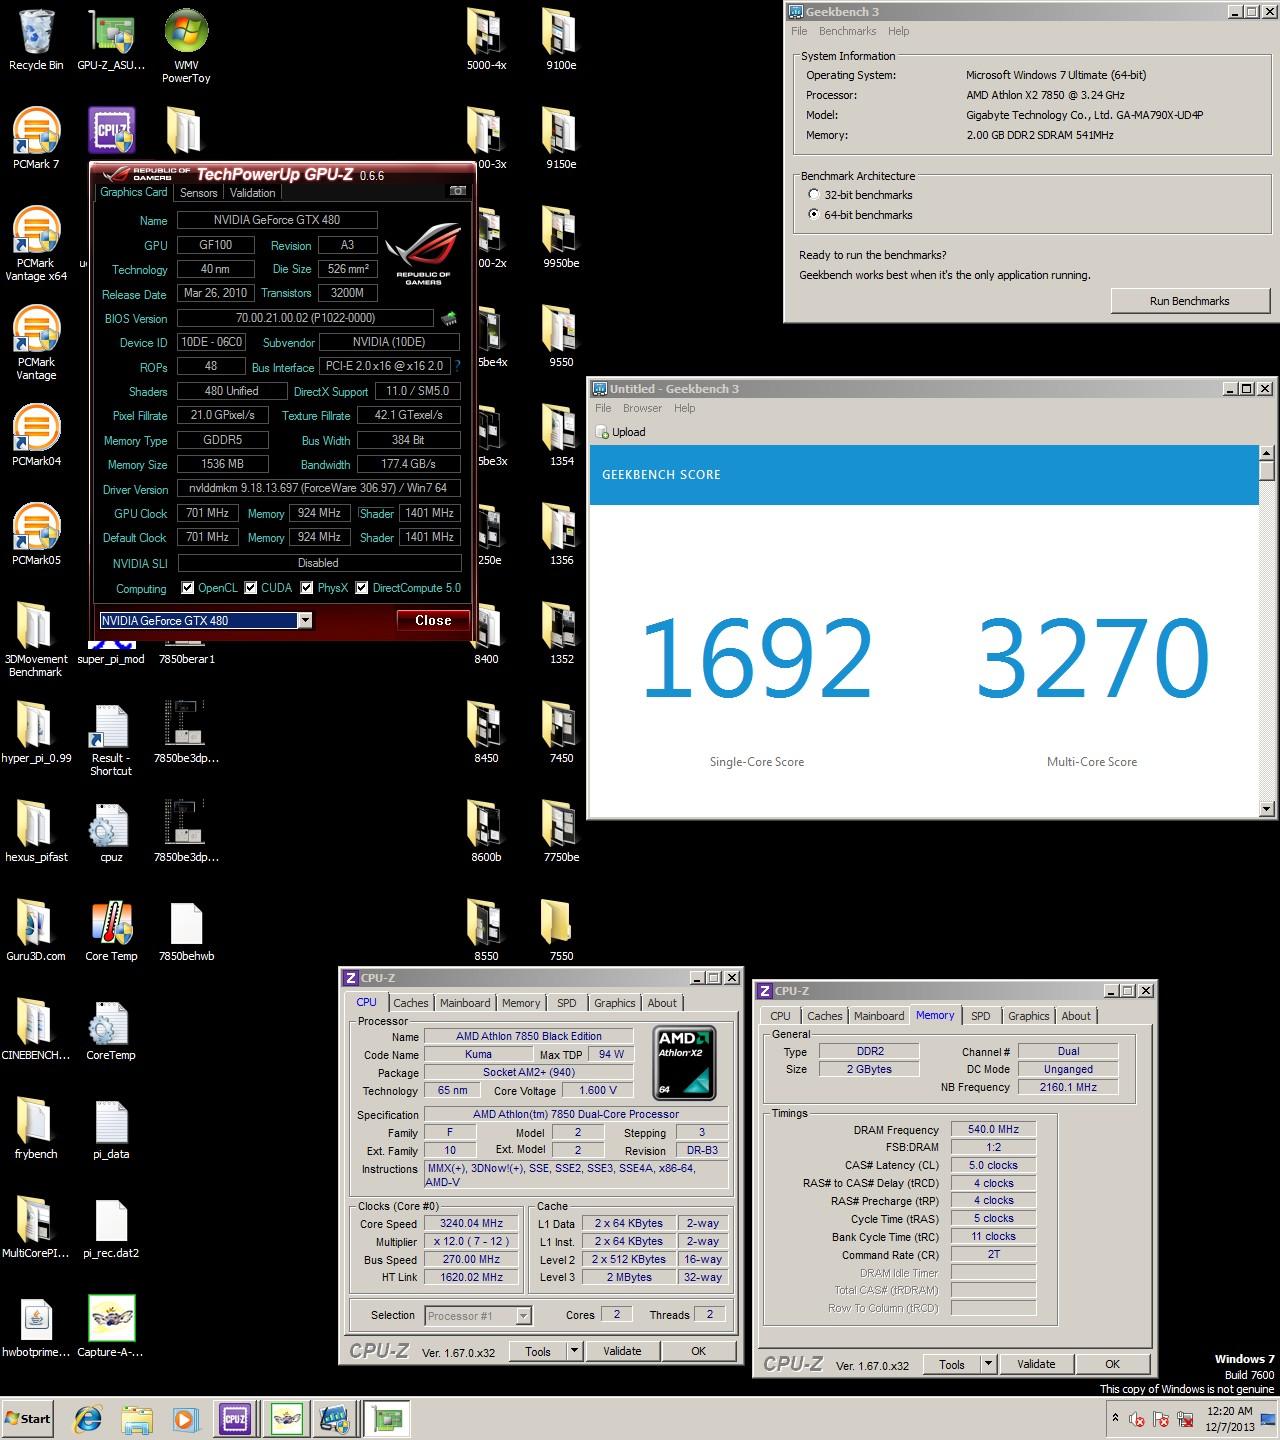The height and width of the screenshot is (1440, 1280).
Task: Switch to Sensors tab in GPU-Z
Action: (198, 193)
